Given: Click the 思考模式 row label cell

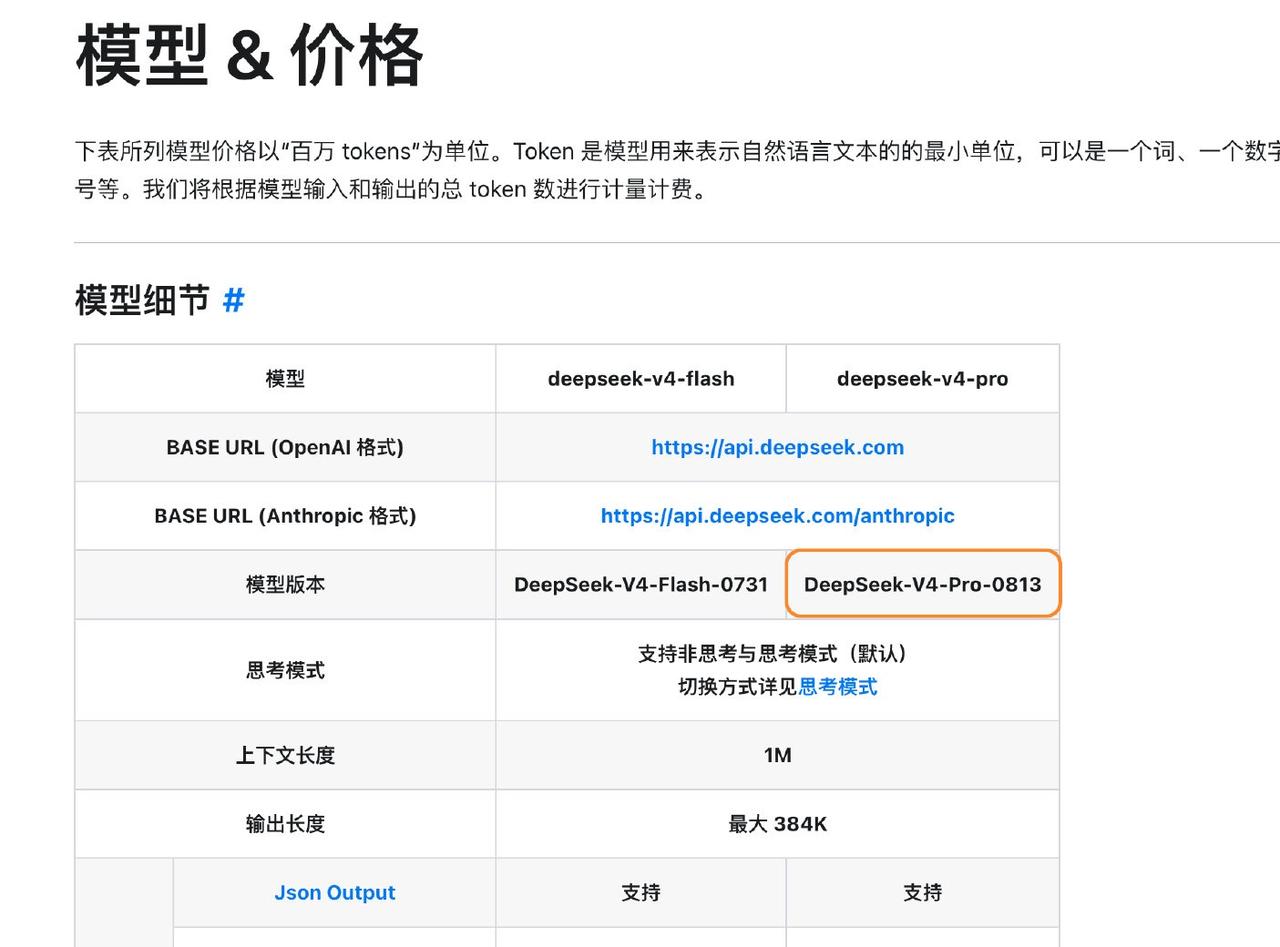Looking at the screenshot, I should point(285,670).
